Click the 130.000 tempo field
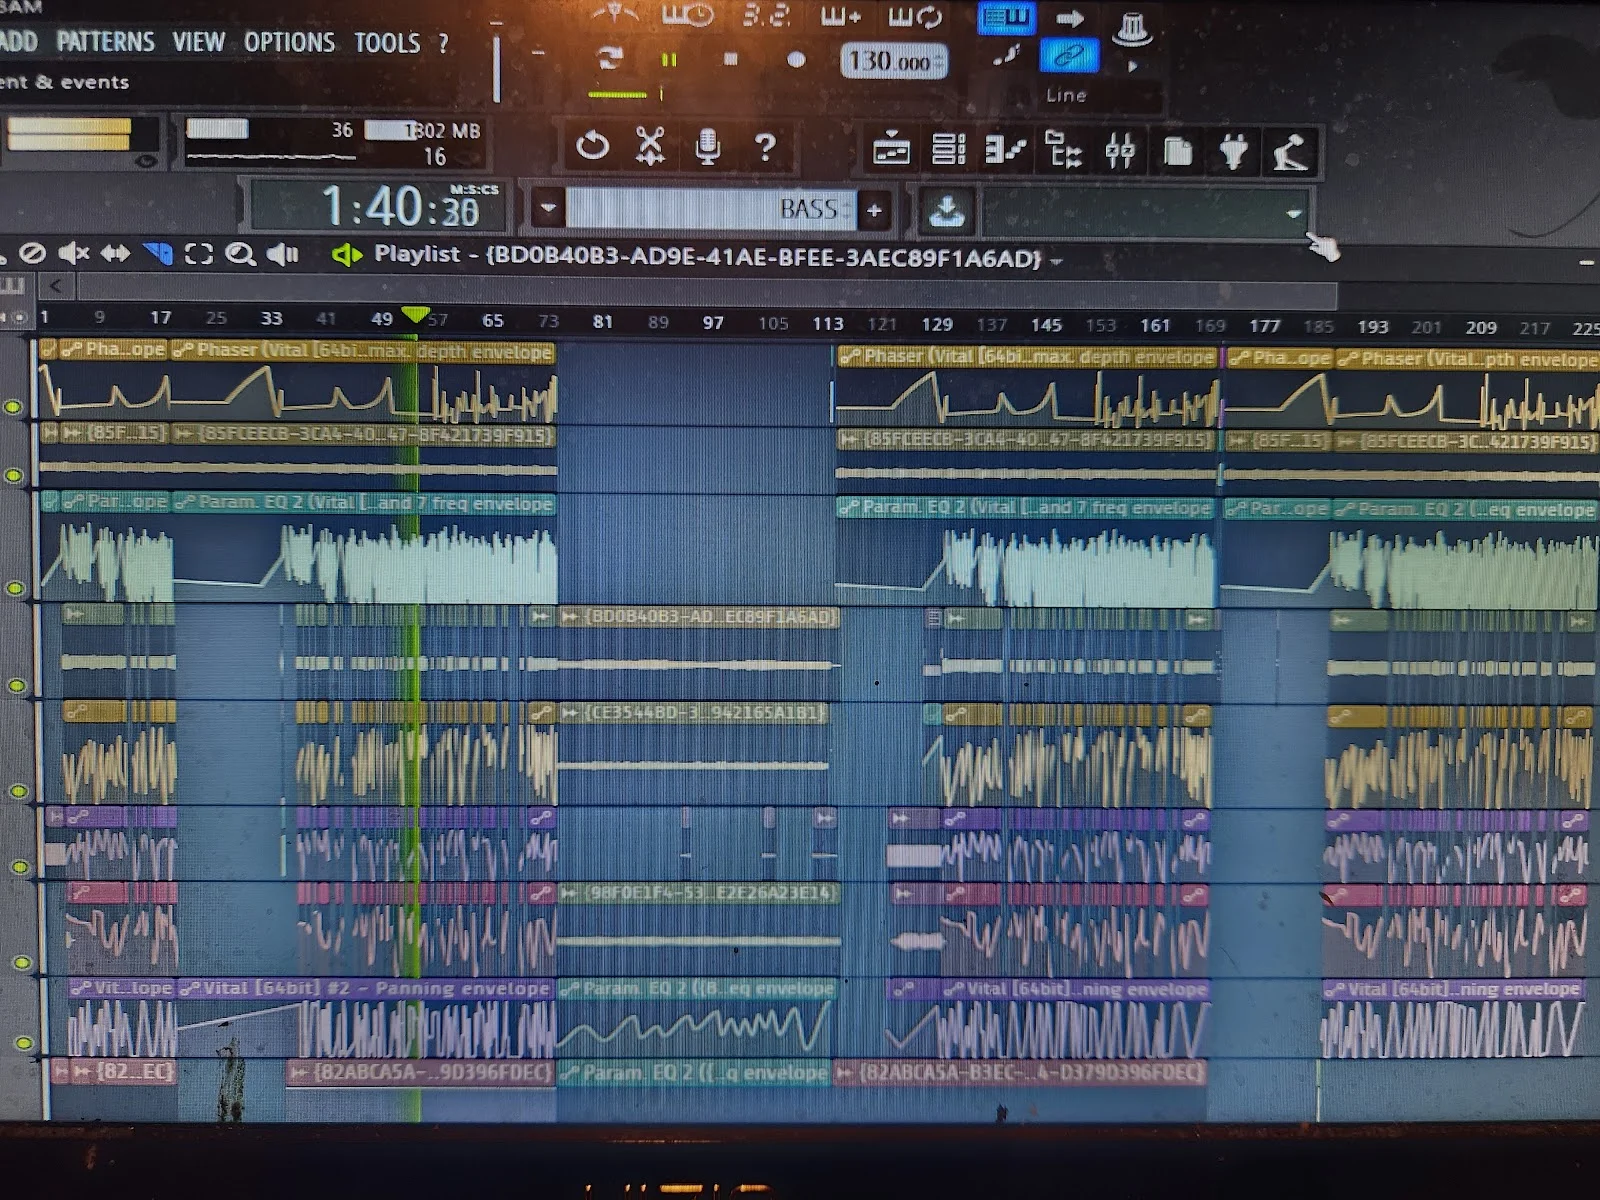Image resolution: width=1600 pixels, height=1200 pixels. [890, 62]
